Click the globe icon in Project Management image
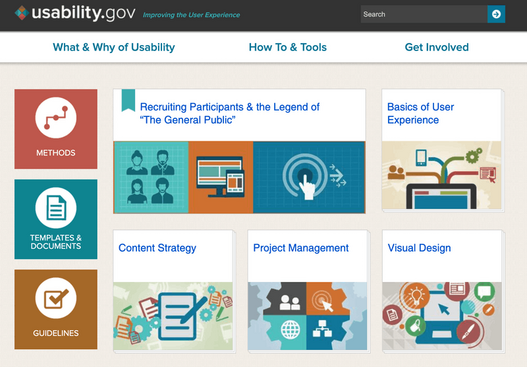 tap(290, 329)
